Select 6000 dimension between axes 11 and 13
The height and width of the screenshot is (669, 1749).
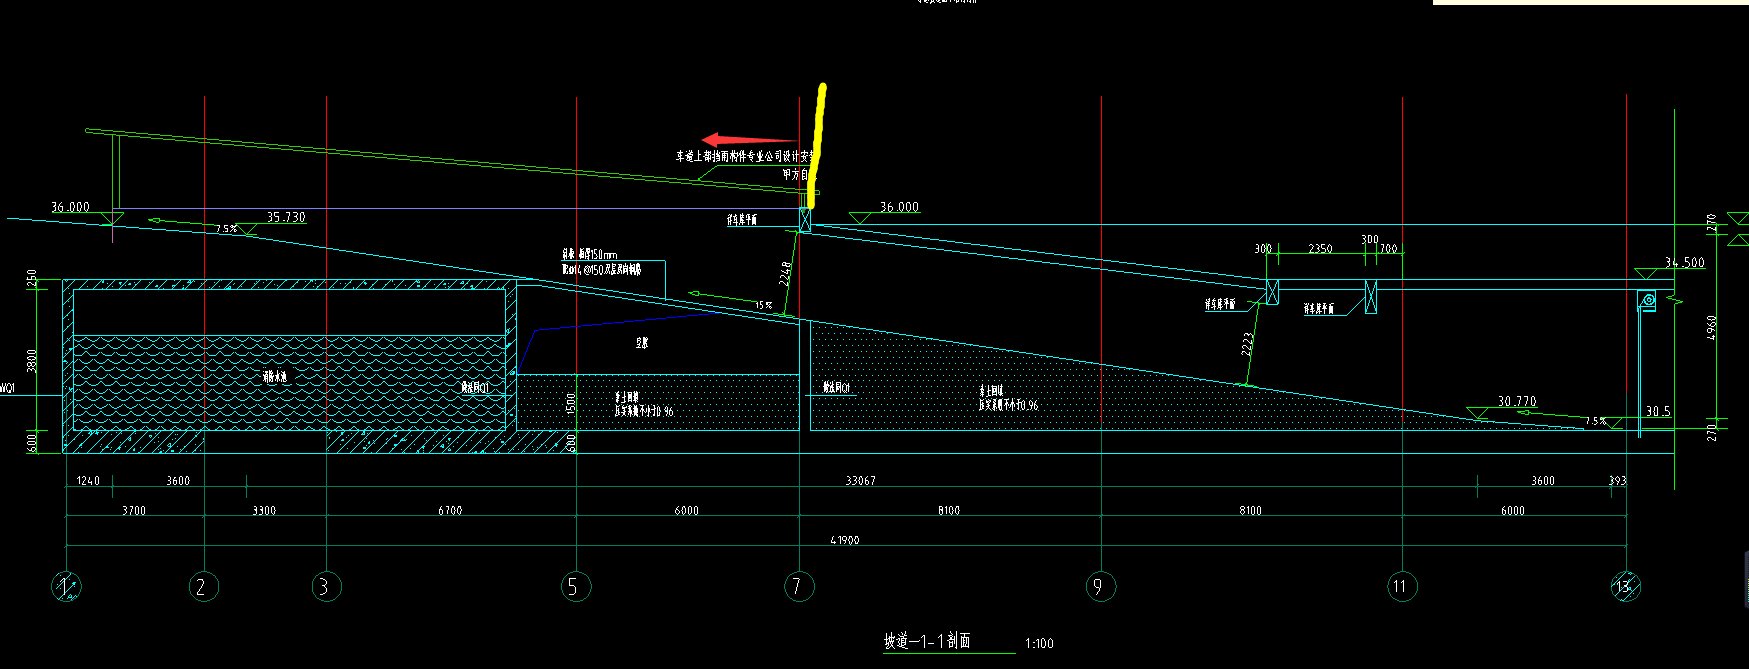(1513, 511)
